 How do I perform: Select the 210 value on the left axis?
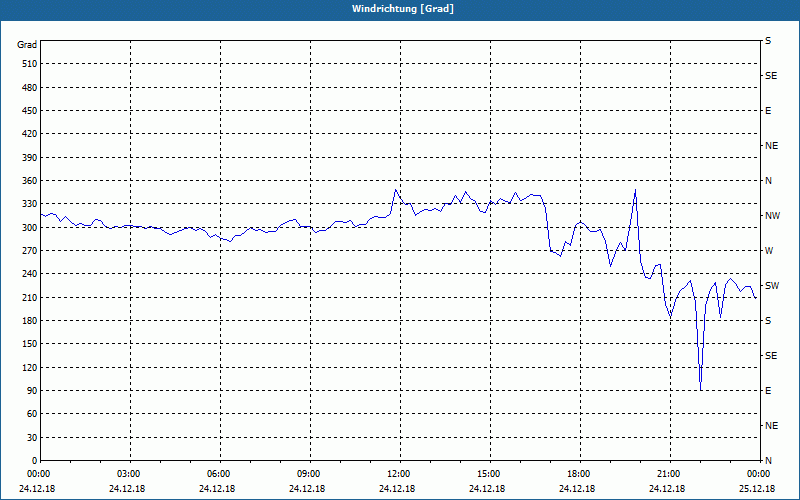click(30, 297)
